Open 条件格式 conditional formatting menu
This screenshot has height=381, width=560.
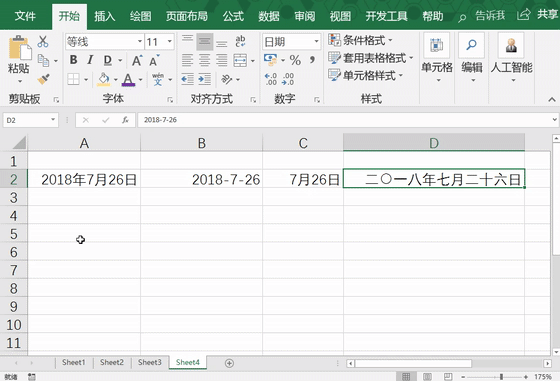click(x=360, y=40)
